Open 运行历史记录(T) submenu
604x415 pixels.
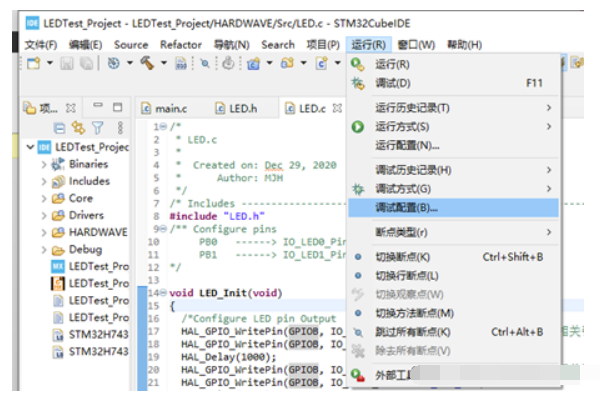pos(453,108)
